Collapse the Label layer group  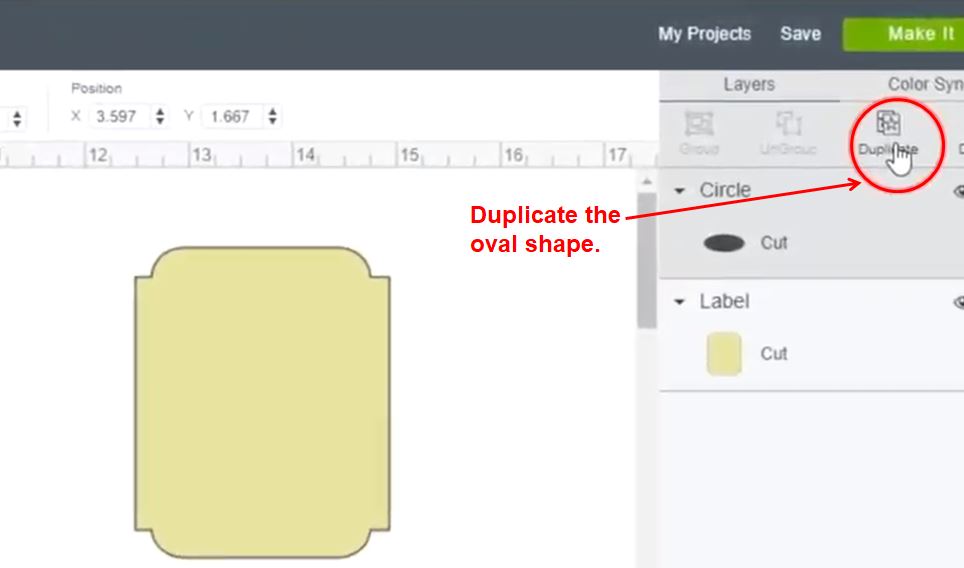click(x=679, y=302)
